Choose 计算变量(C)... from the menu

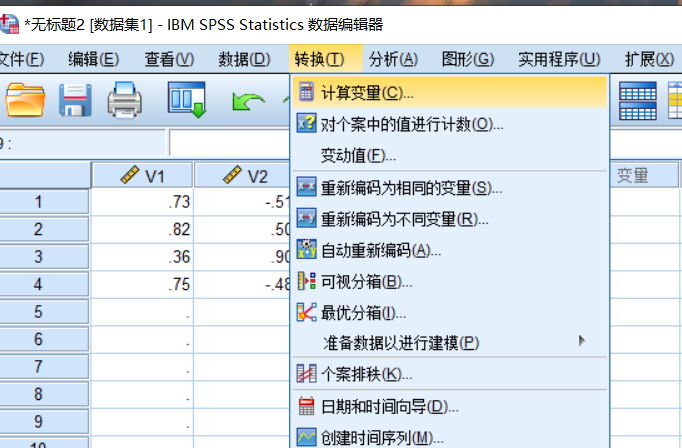point(450,92)
